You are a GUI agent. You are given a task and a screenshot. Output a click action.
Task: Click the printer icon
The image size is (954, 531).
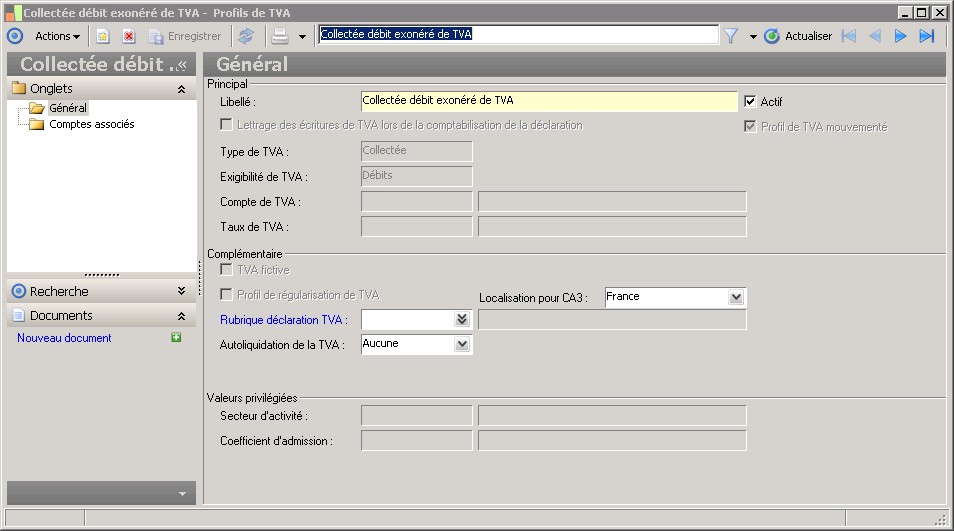(x=280, y=36)
